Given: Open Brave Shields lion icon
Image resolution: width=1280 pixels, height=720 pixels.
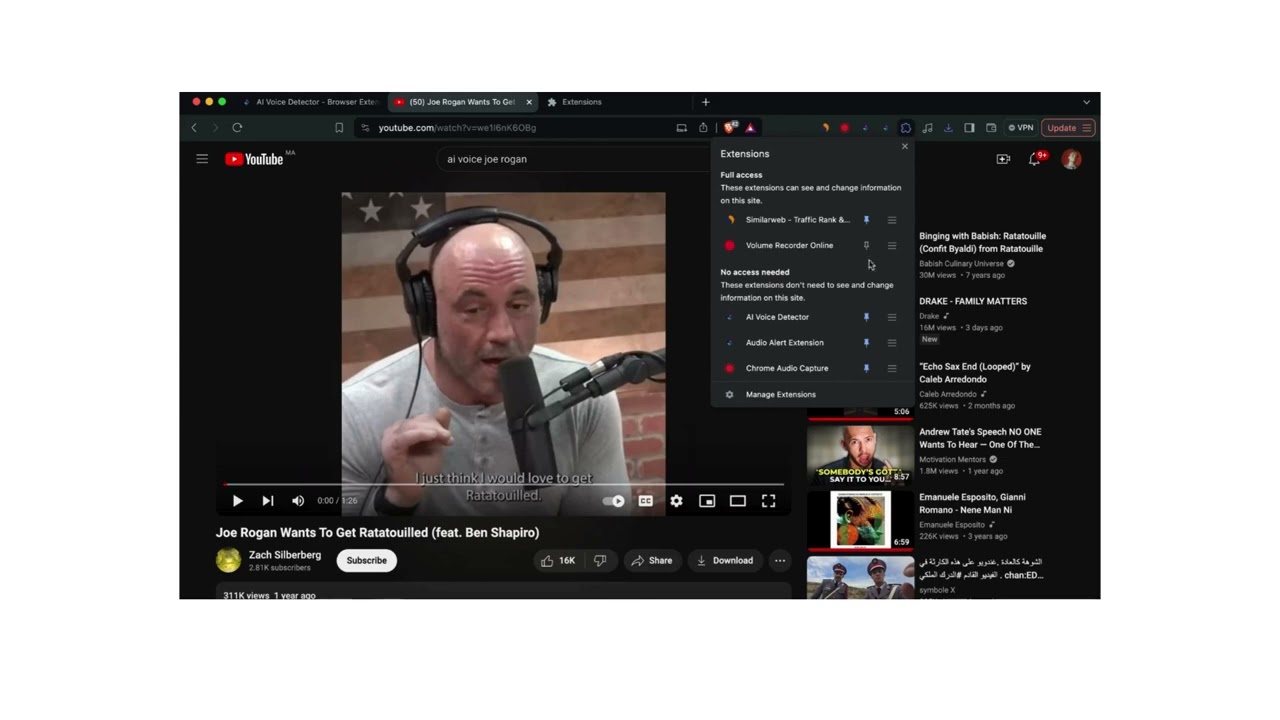Looking at the screenshot, I should pyautogui.click(x=730, y=128).
